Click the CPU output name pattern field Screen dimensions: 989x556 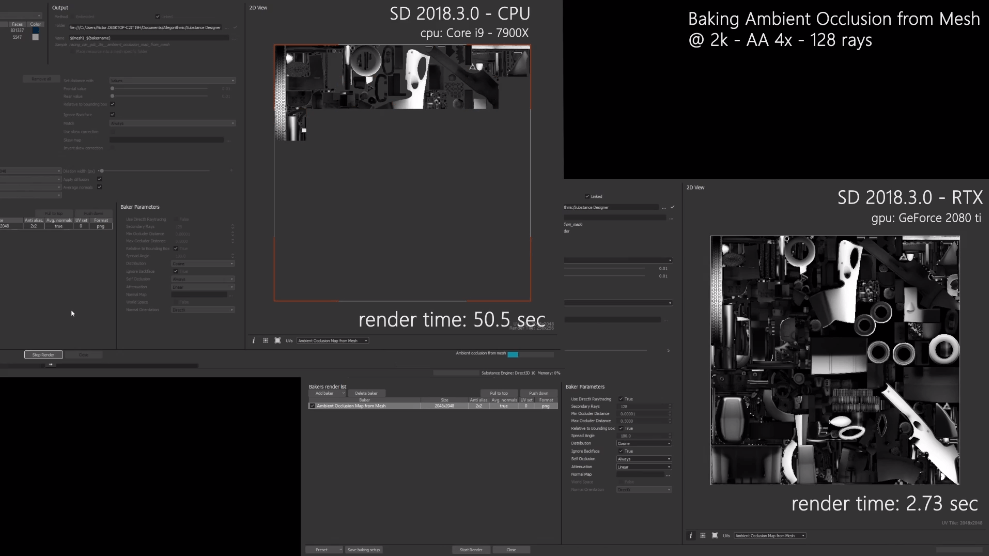pos(149,38)
